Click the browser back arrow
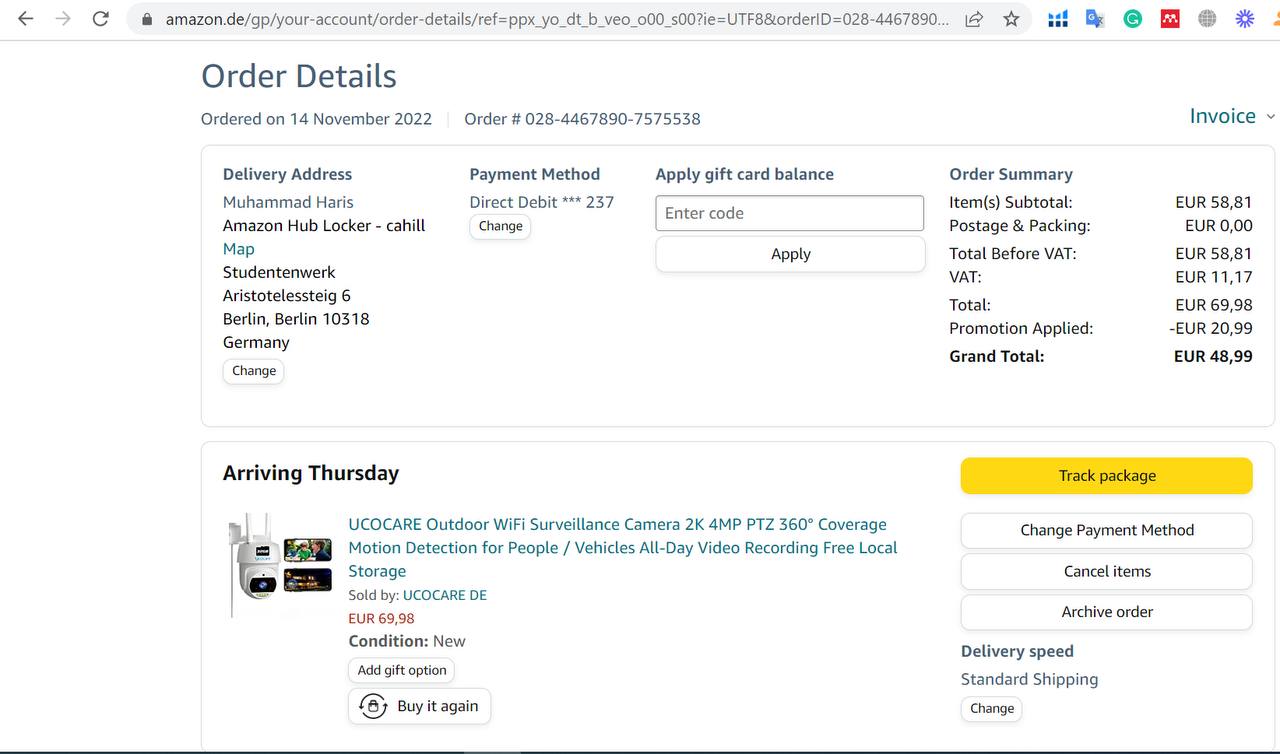This screenshot has width=1280, height=754. pyautogui.click(x=26, y=19)
